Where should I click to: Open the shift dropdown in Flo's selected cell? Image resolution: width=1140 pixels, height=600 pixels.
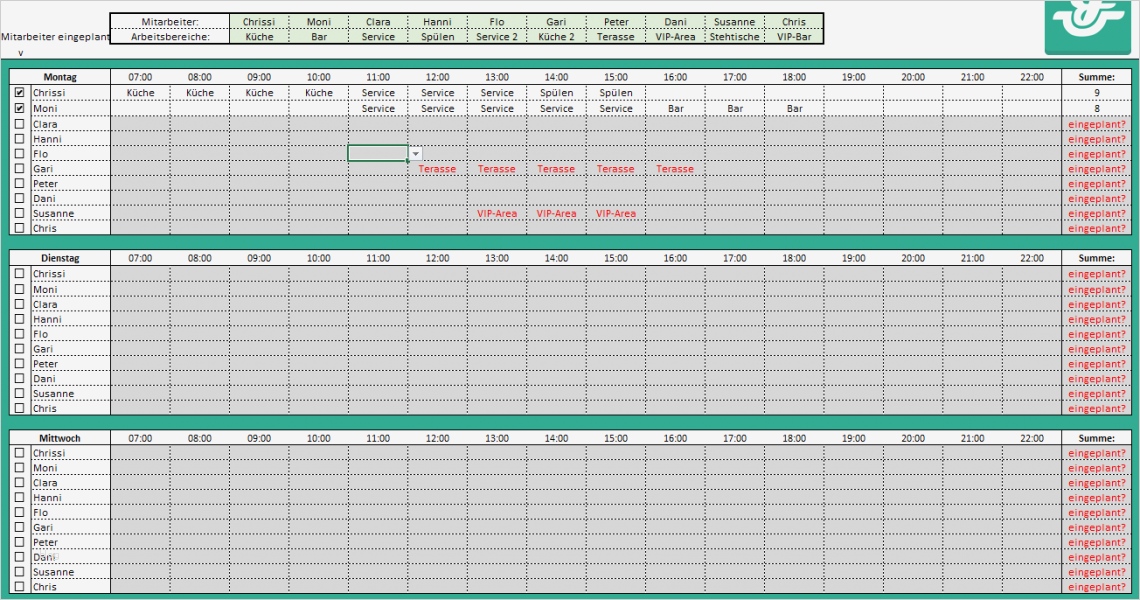414,153
